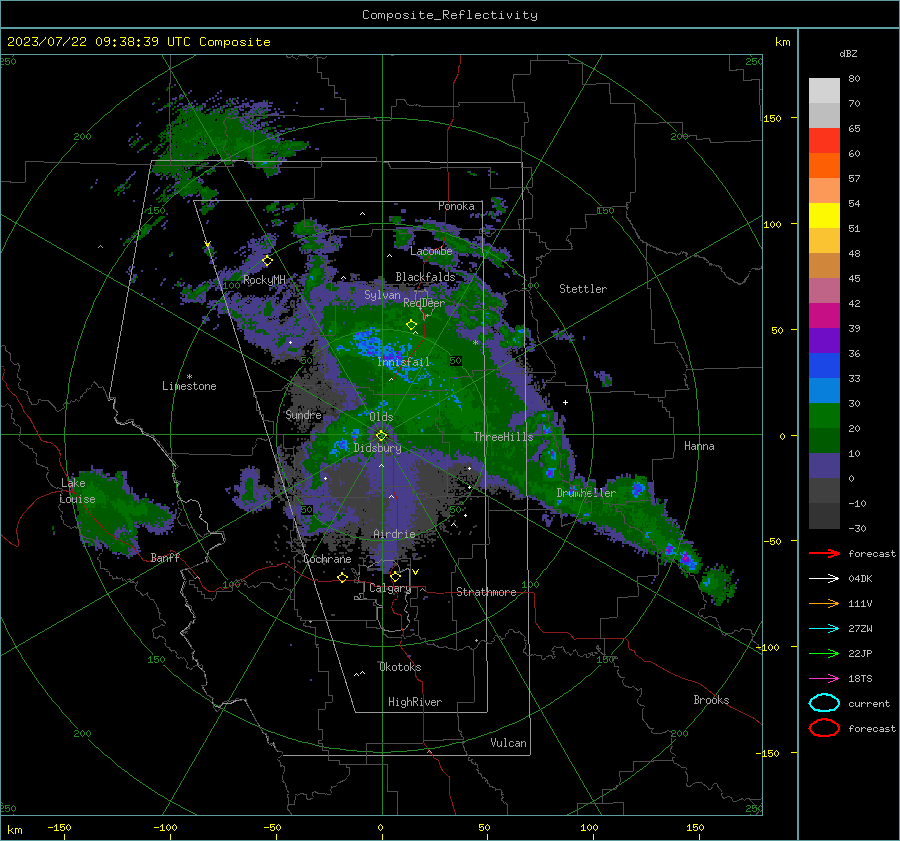Click the Drumheller label
This screenshot has width=900, height=841.
click(586, 493)
